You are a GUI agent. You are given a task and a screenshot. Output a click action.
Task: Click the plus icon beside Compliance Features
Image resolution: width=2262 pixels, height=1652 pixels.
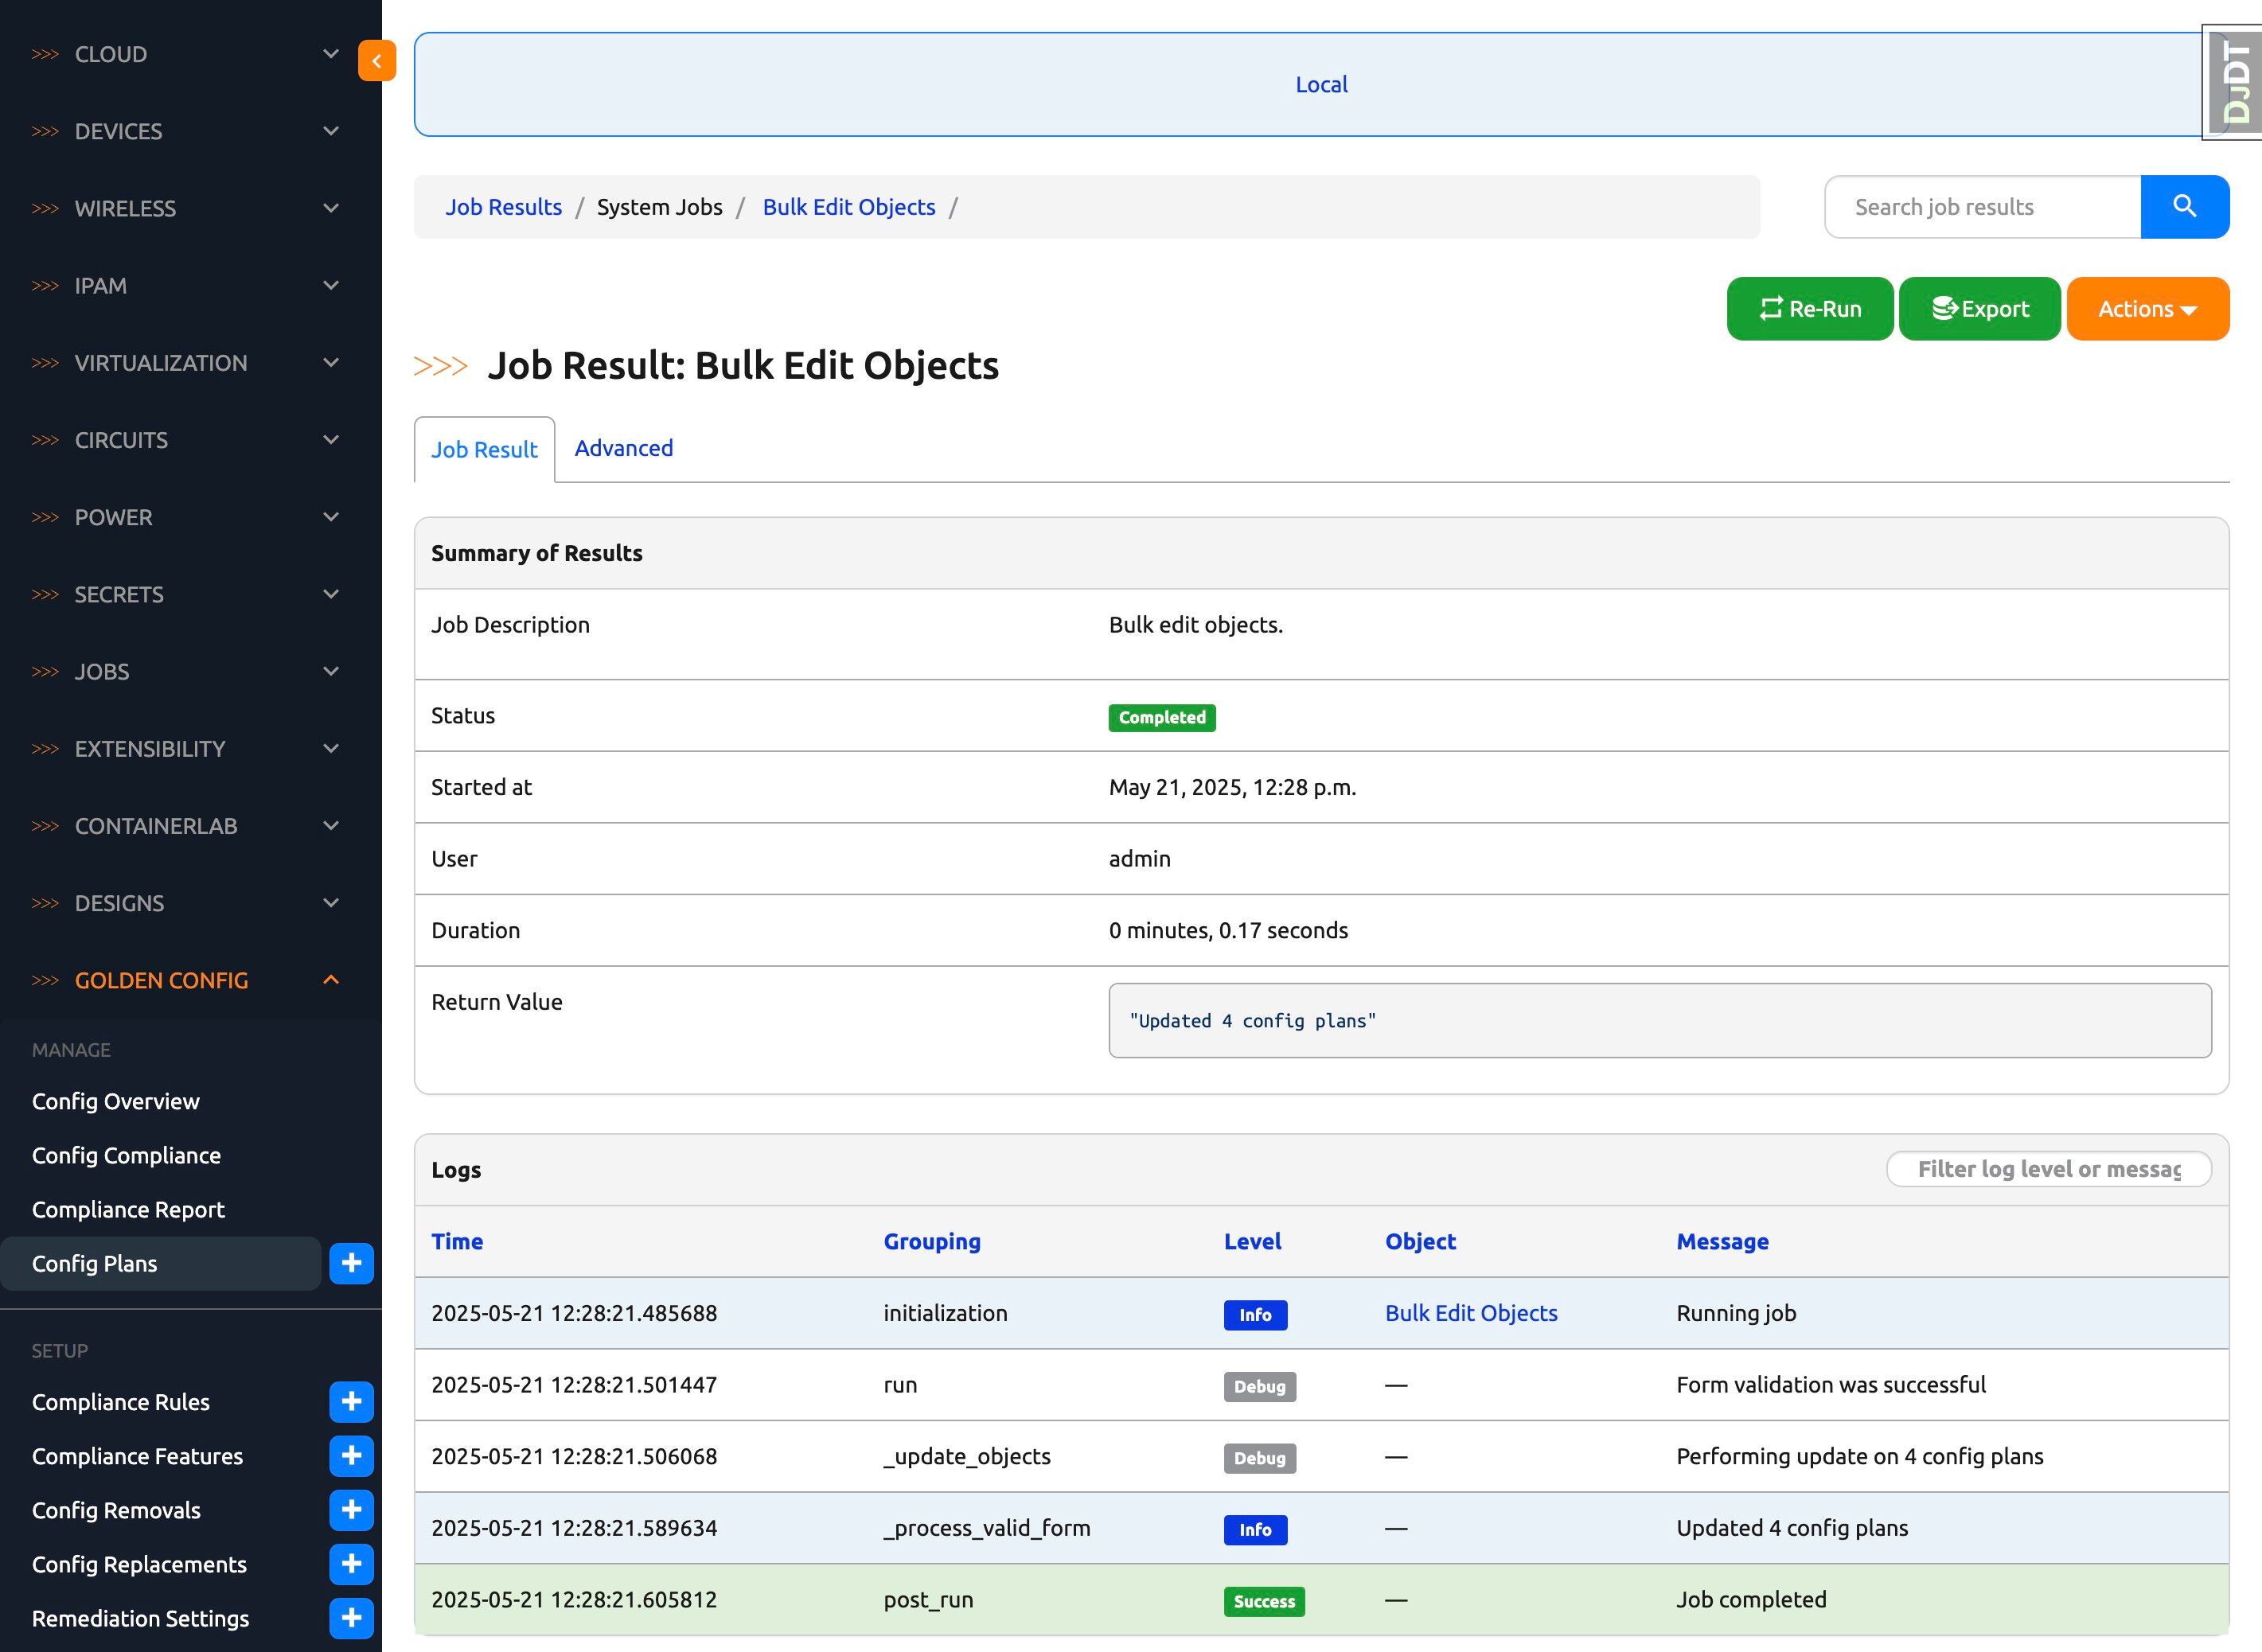tap(351, 1455)
